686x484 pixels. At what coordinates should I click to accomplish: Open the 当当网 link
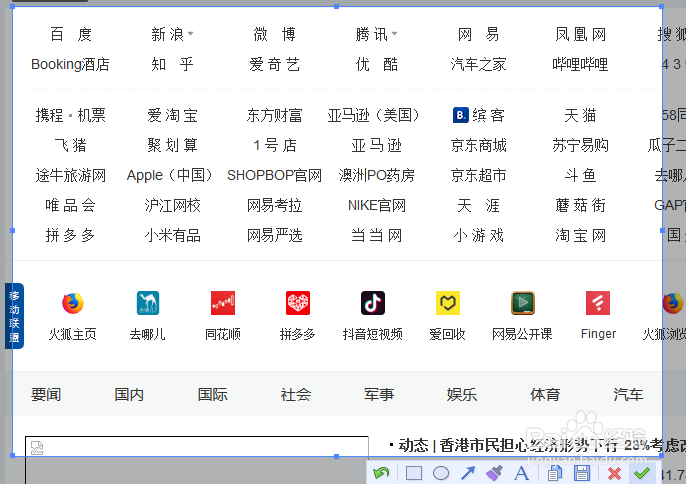tap(377, 235)
